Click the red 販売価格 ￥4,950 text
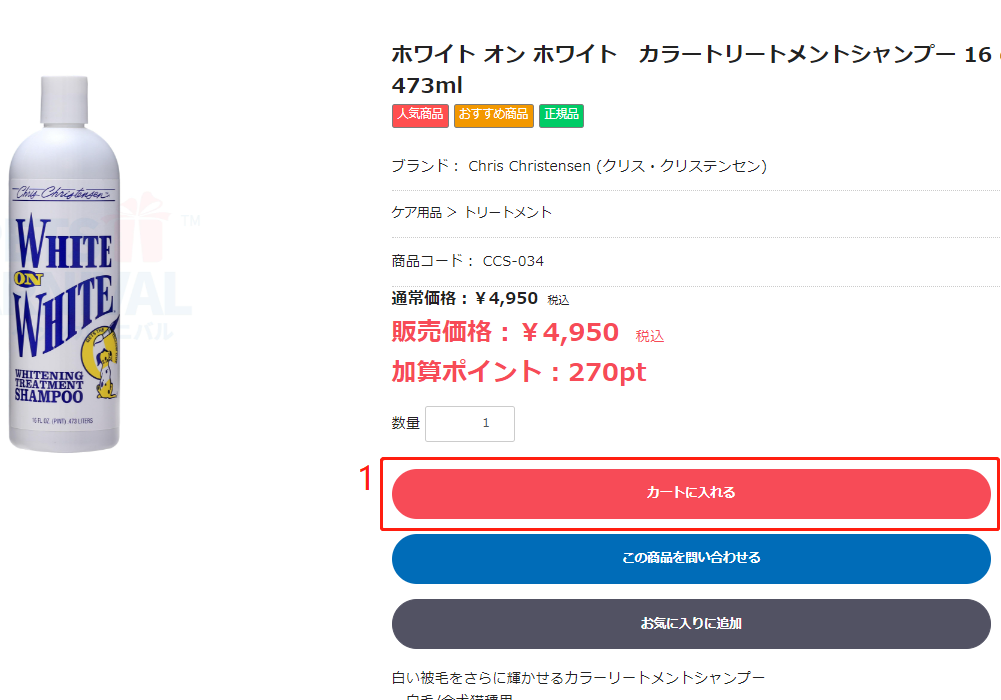Viewport: 1001px width, 700px height. click(505, 332)
